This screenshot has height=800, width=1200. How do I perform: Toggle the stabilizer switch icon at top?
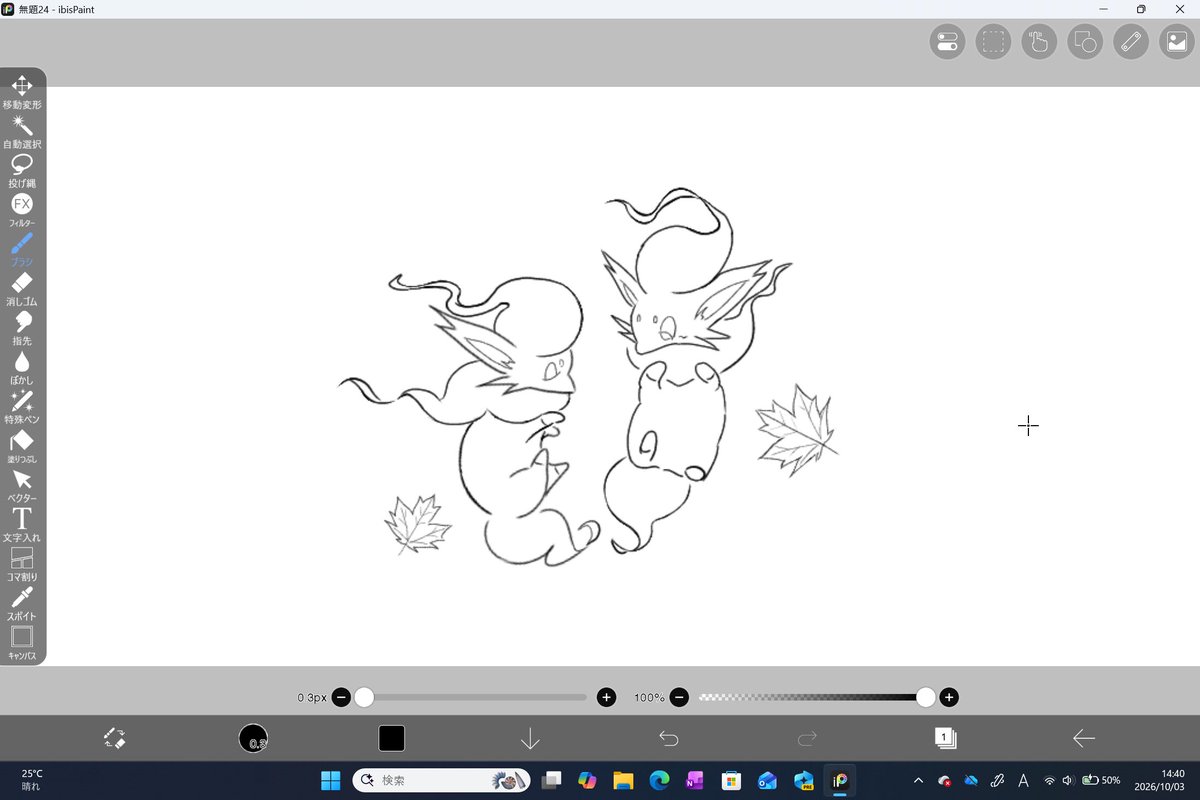coord(947,42)
